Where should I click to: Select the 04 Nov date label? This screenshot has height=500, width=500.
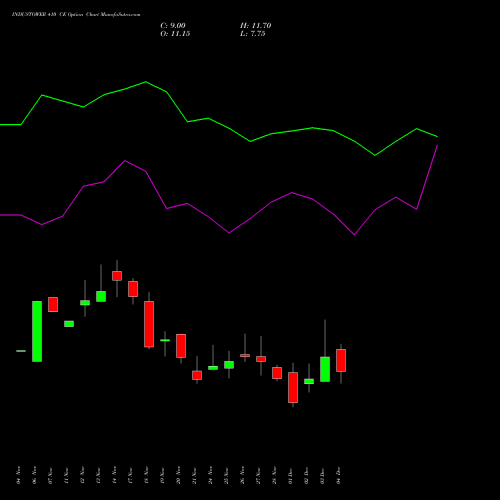click(18, 475)
